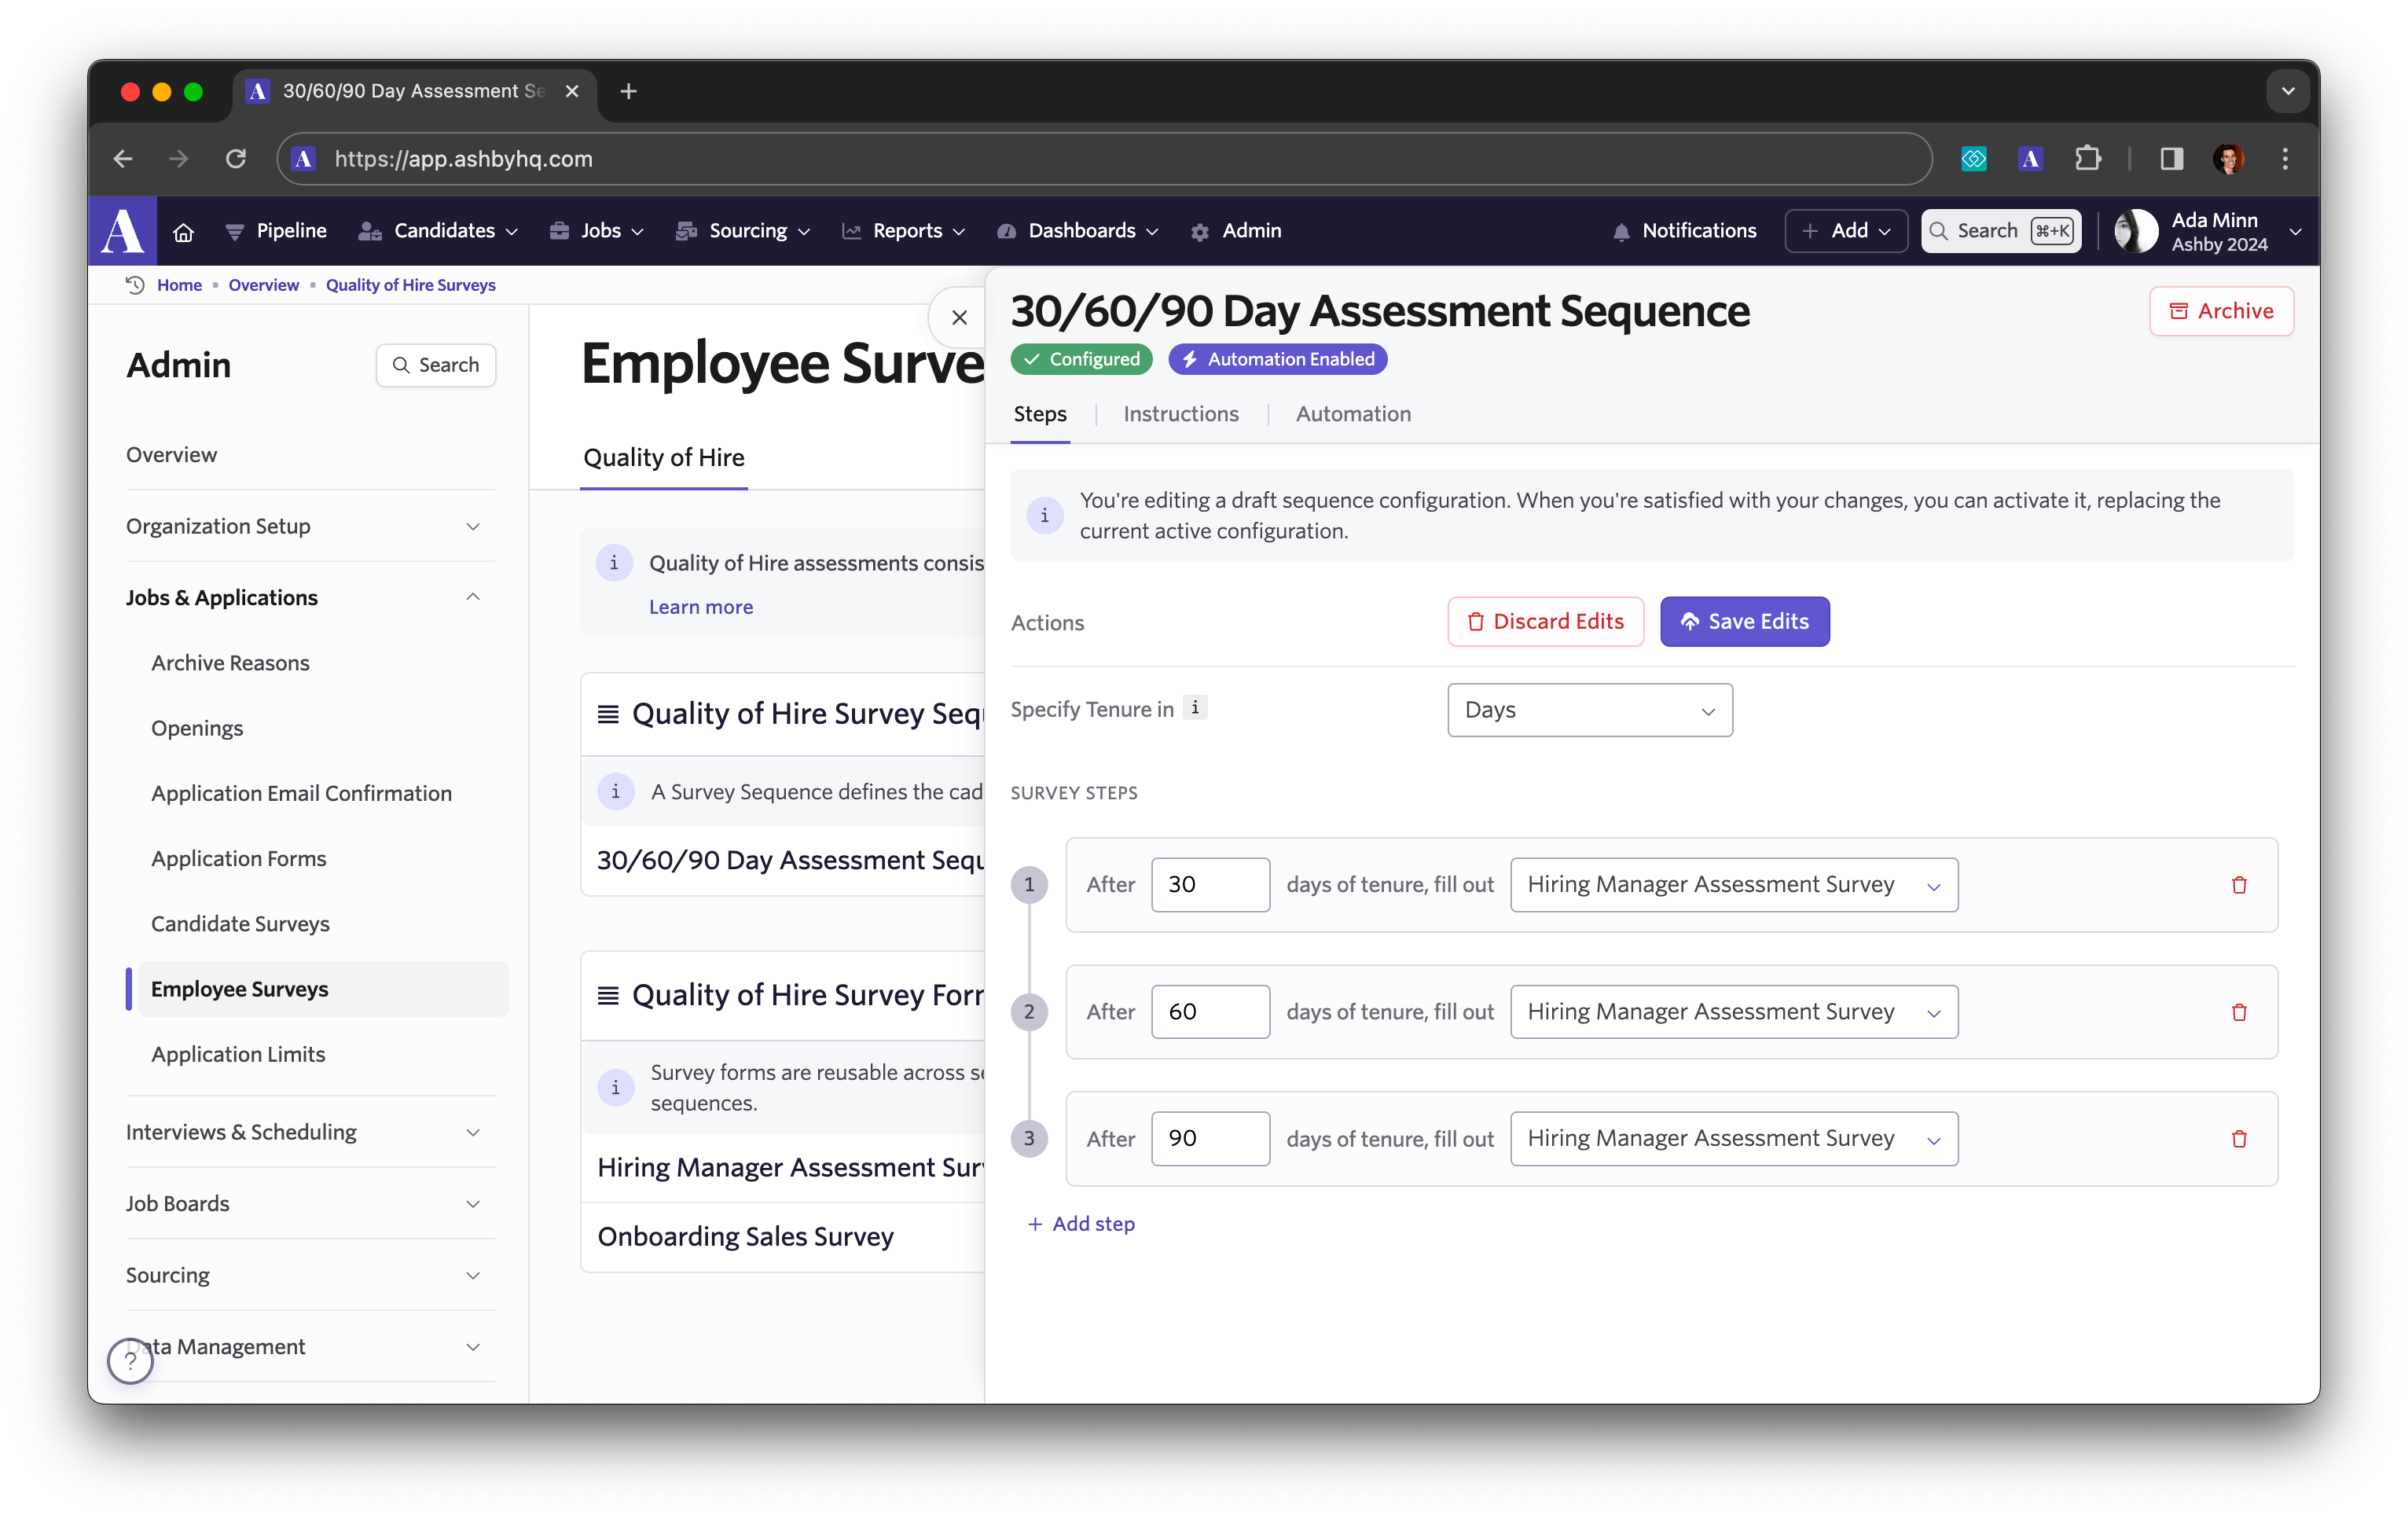Delete the 30-day survey step
The height and width of the screenshot is (1520, 2408).
click(2238, 885)
